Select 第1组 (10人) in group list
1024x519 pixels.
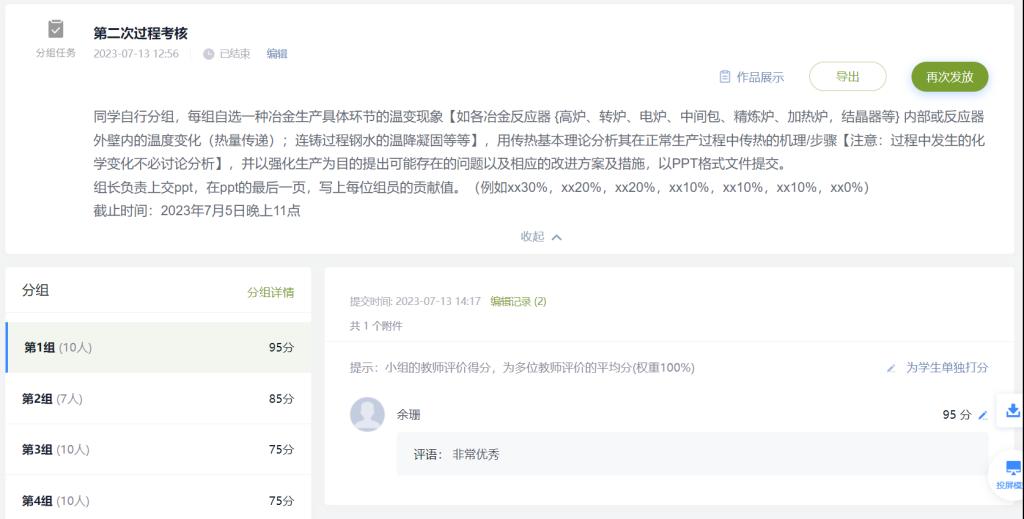tap(159, 347)
